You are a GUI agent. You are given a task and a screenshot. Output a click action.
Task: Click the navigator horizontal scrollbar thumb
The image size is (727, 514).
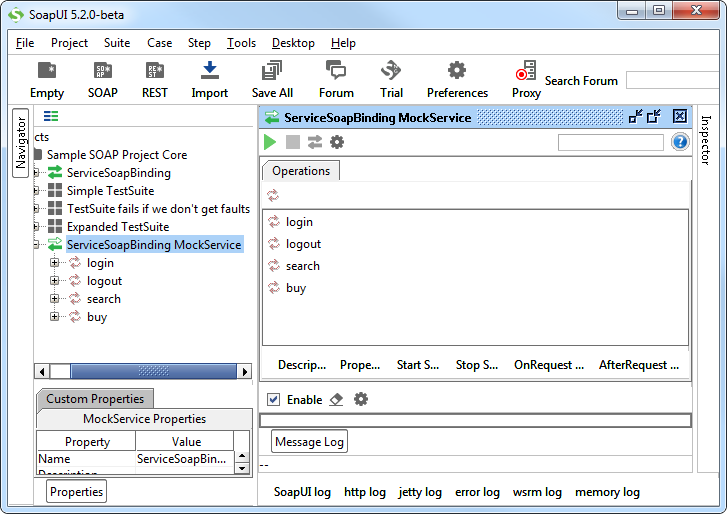[x=153, y=371]
